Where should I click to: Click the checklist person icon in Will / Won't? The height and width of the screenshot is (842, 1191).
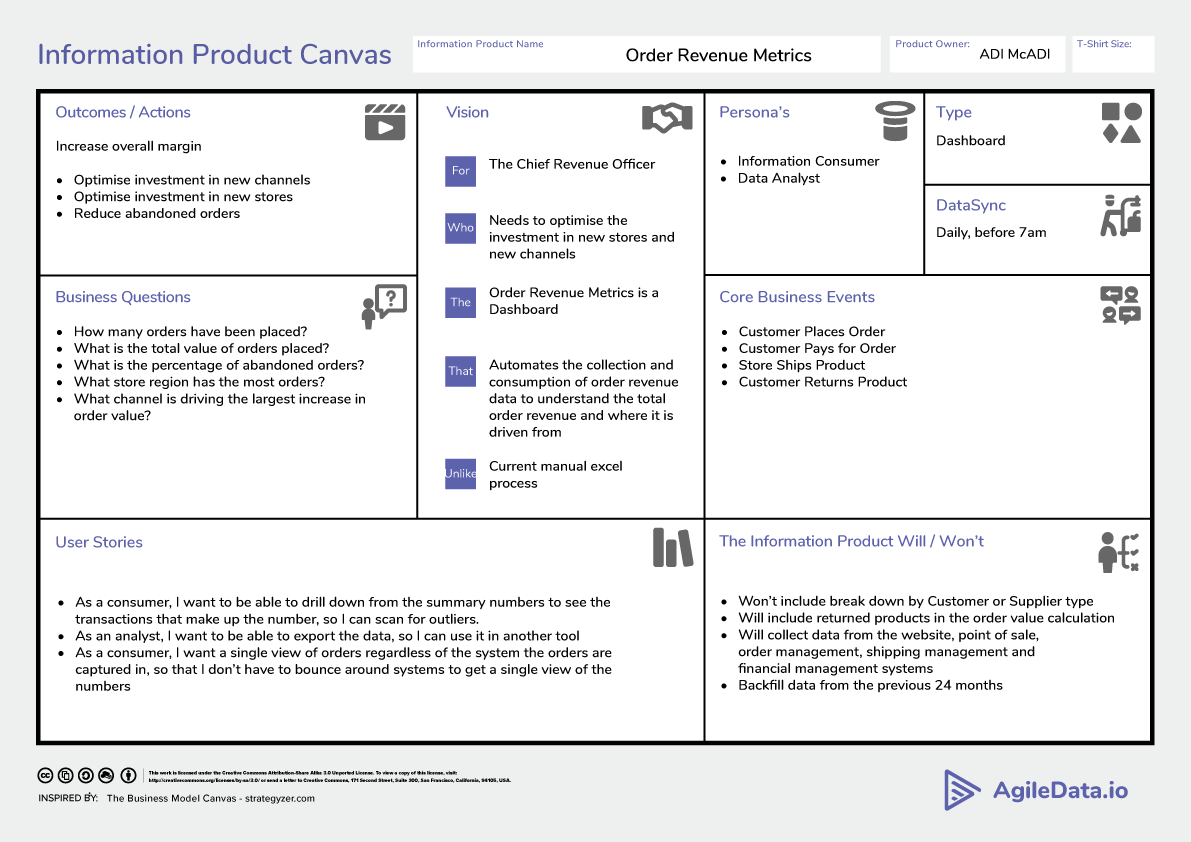pyautogui.click(x=1119, y=552)
